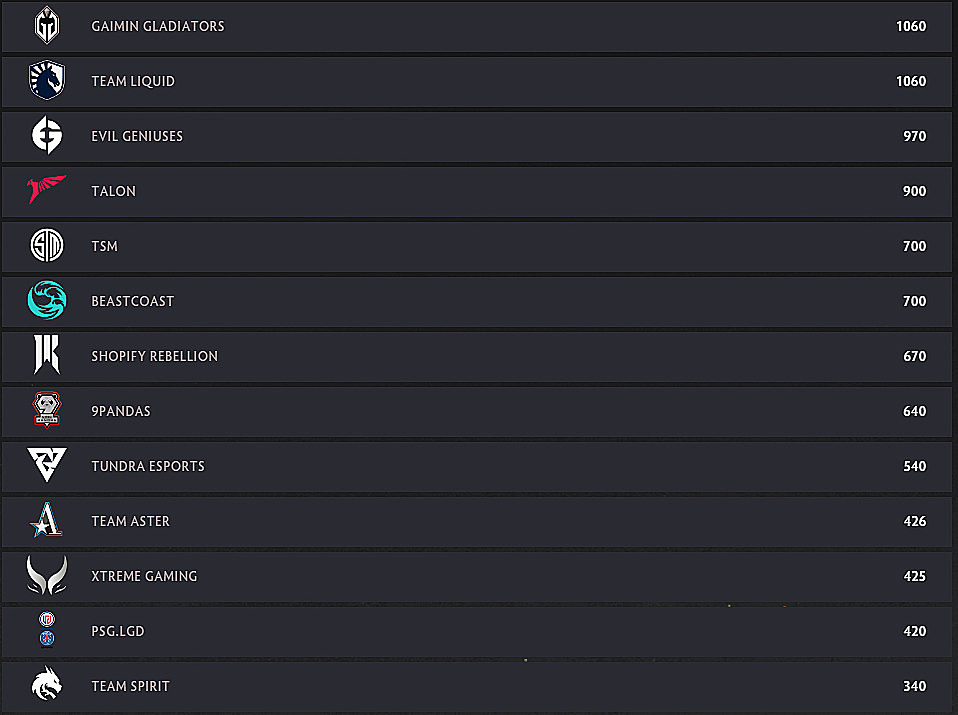
Task: Click Gaimin Gladiators' 1060 points value
Action: (911, 26)
